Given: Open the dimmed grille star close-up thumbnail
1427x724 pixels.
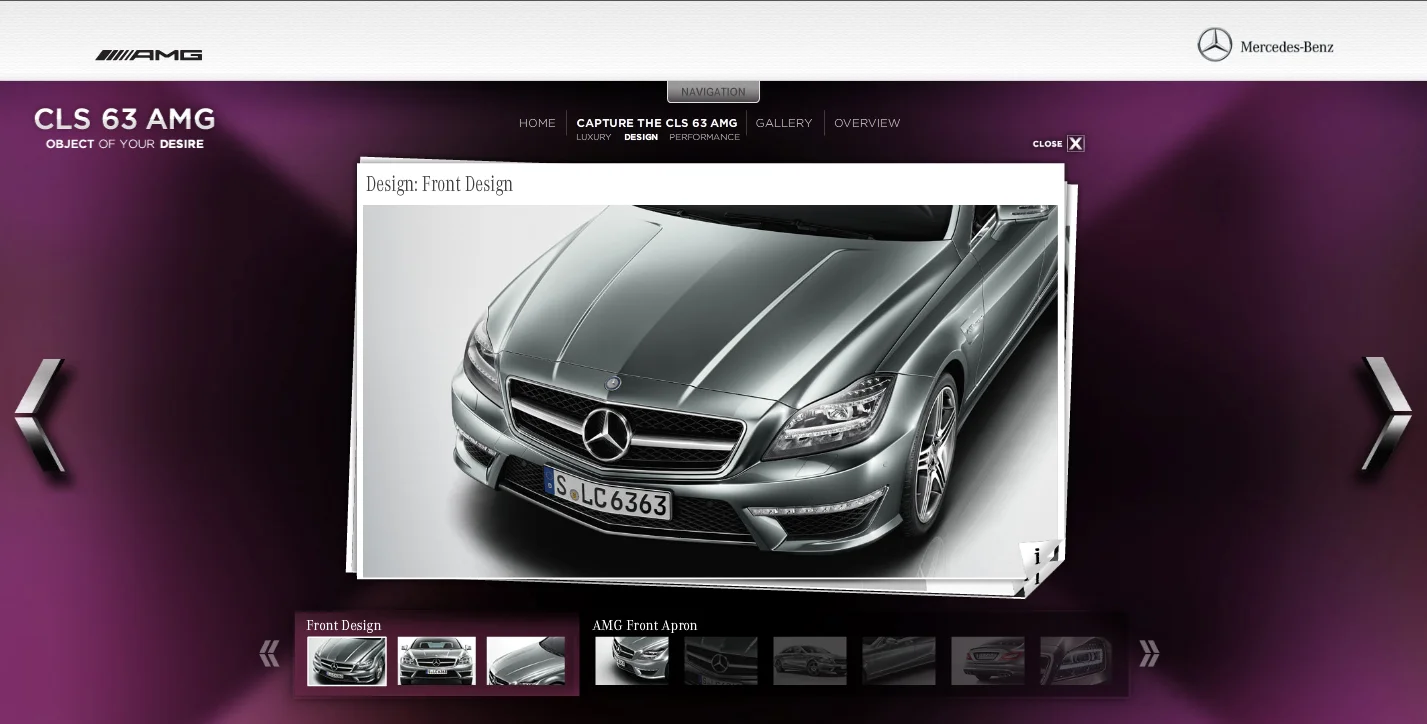Looking at the screenshot, I should (721, 661).
